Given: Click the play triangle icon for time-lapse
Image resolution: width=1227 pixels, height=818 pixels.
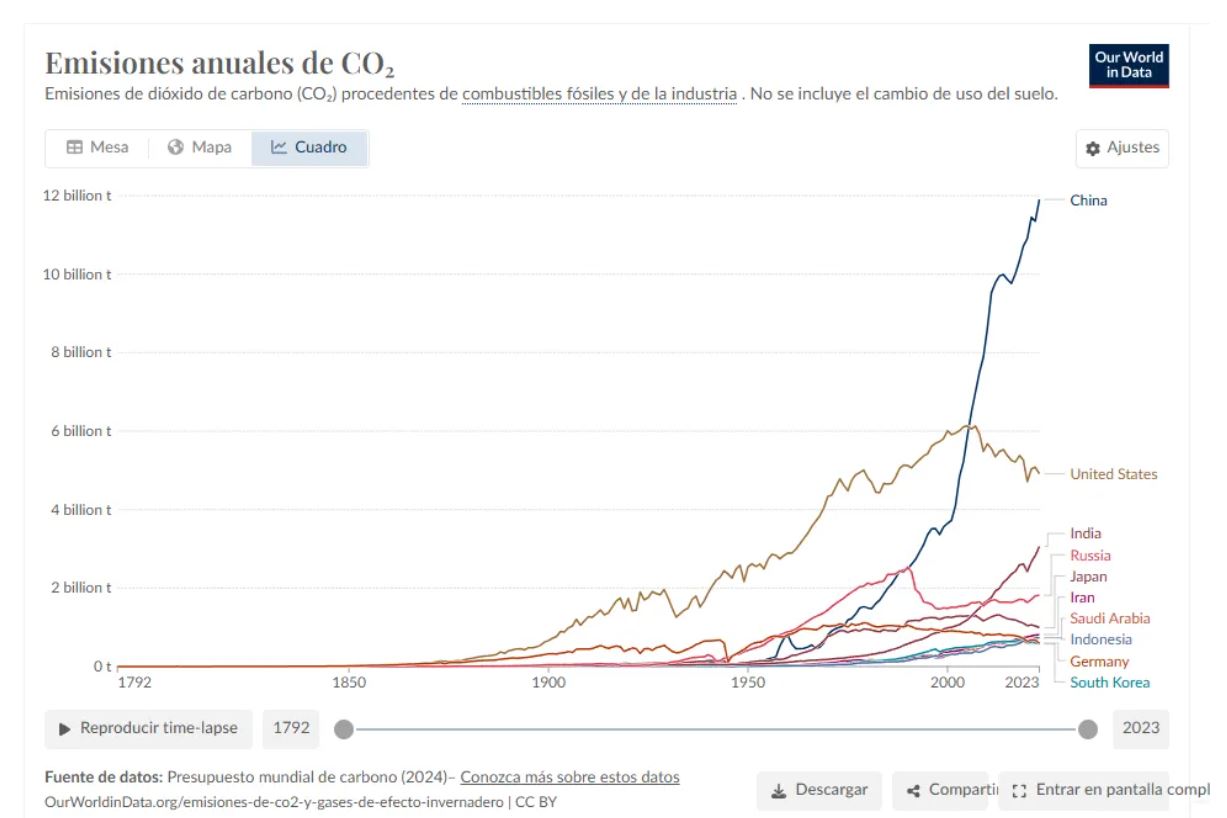Looking at the screenshot, I should point(65,729).
